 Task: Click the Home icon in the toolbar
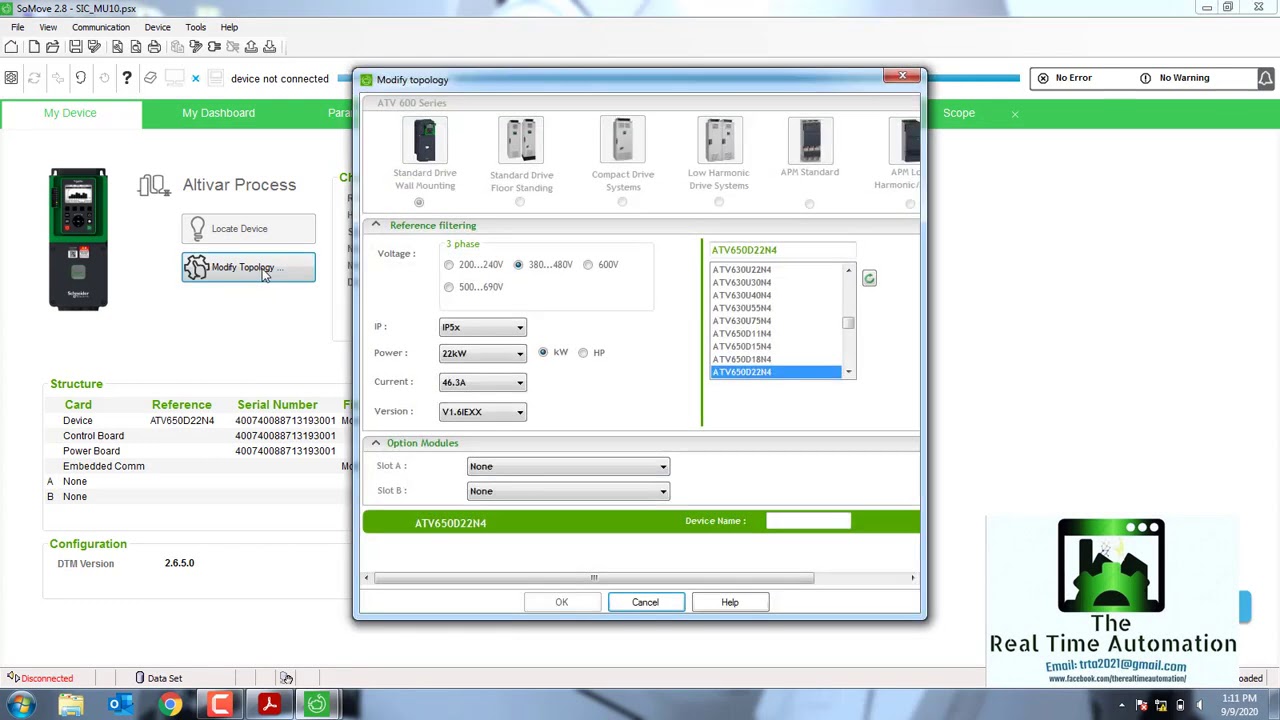[11, 47]
